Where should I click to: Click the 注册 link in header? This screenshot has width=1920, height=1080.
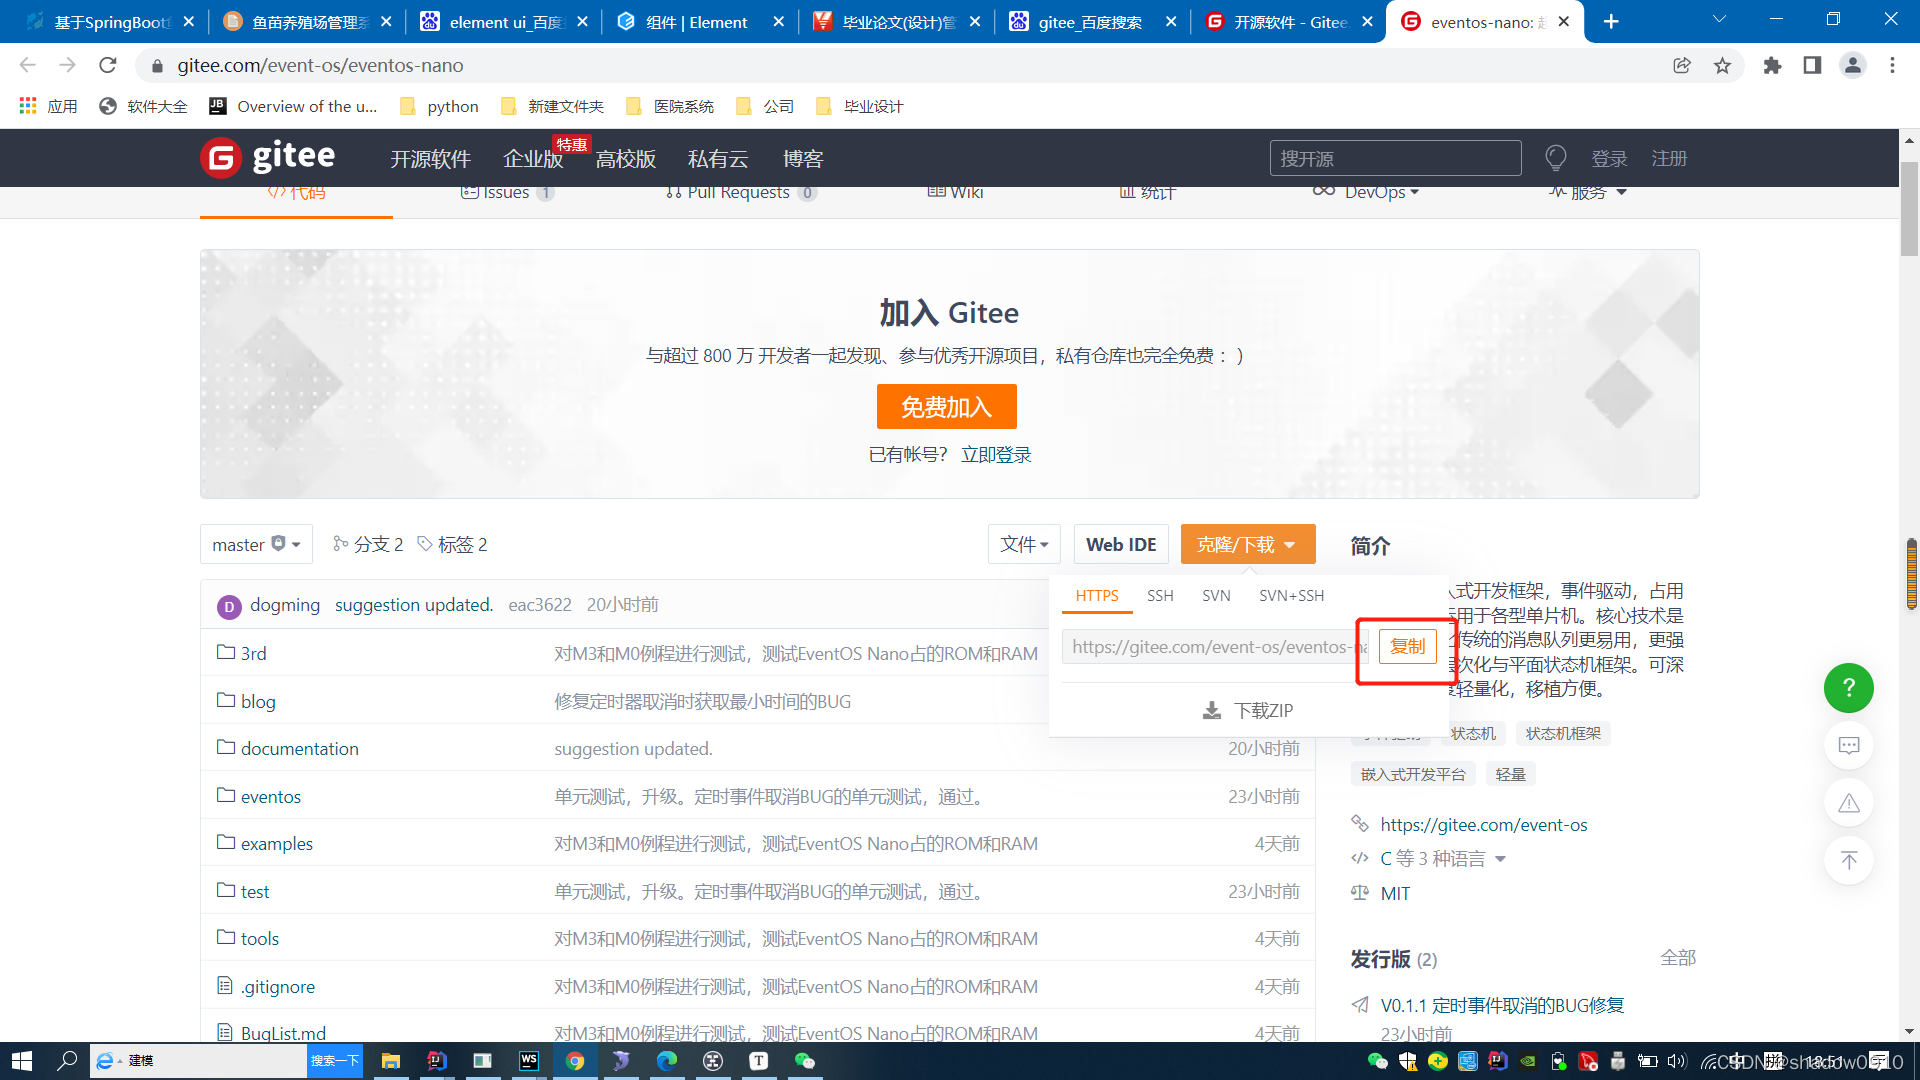click(1669, 159)
